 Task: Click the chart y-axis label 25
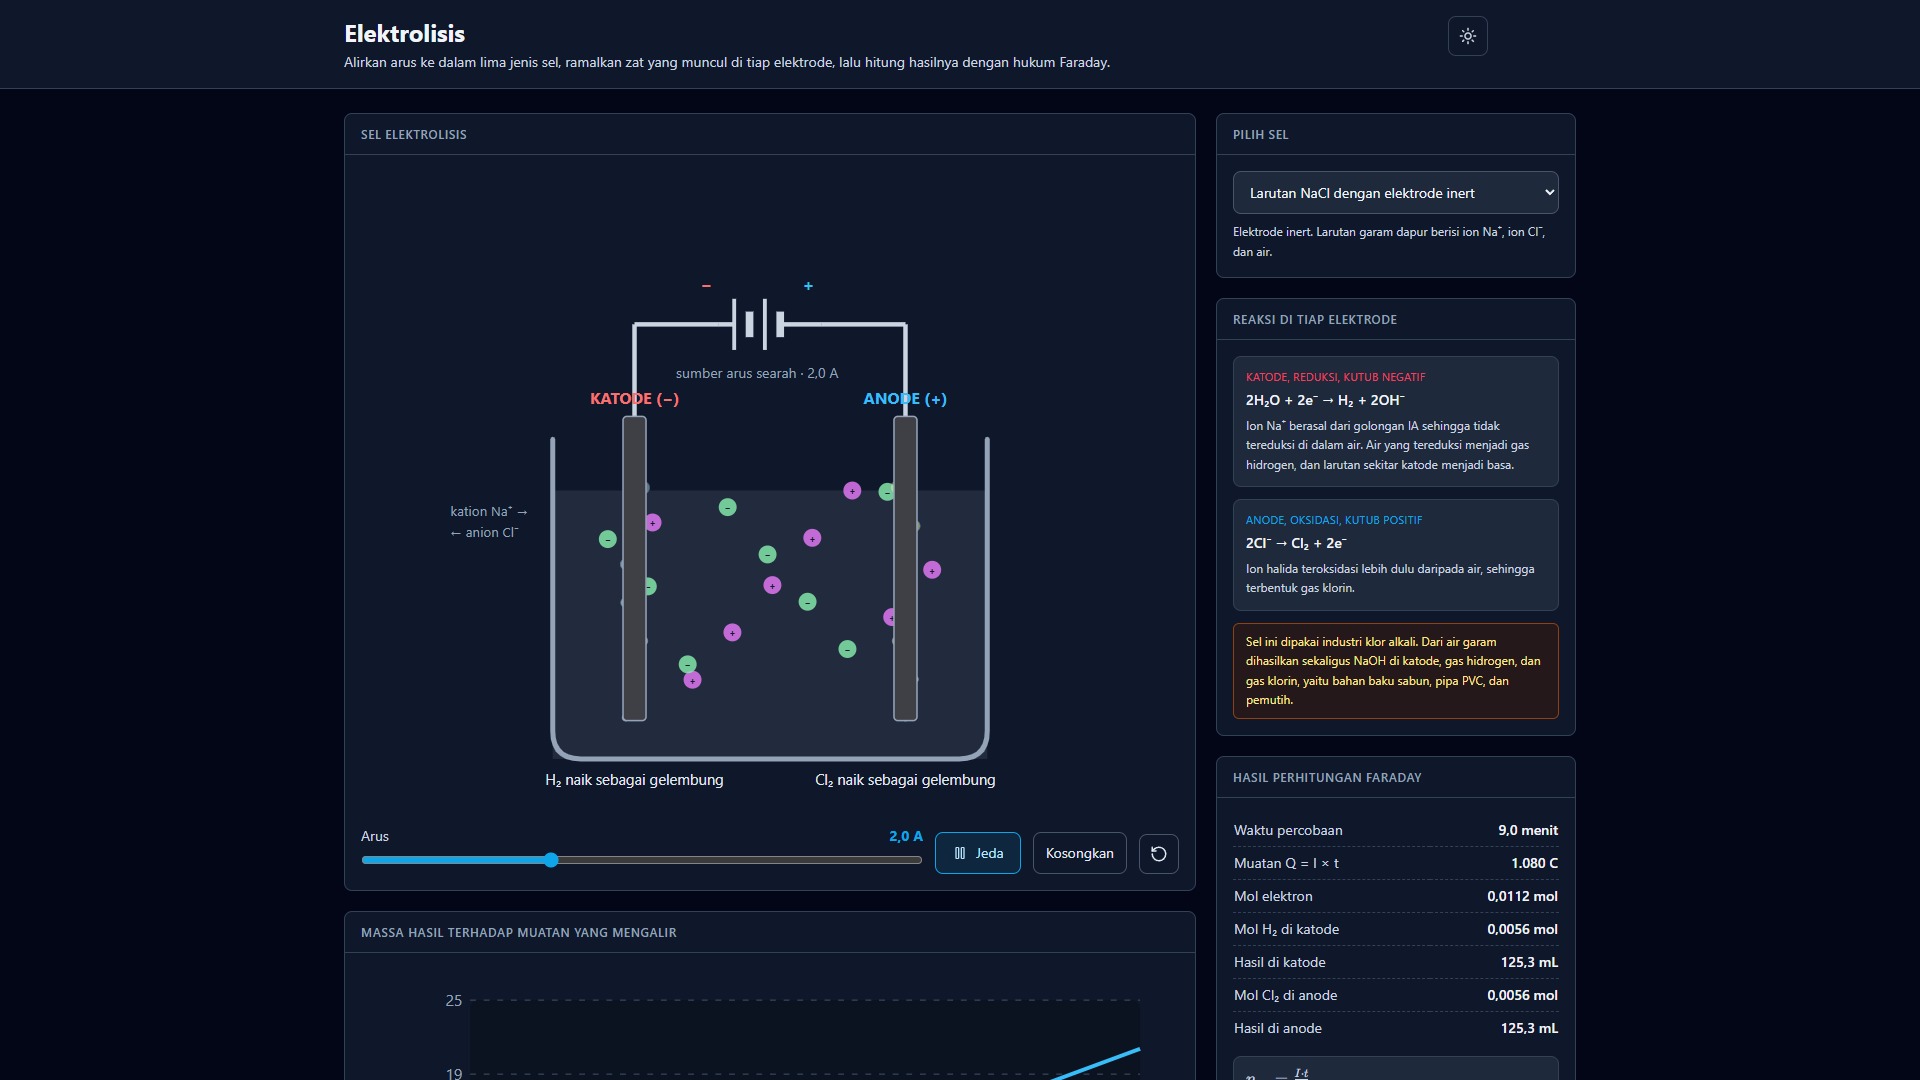(x=454, y=1001)
